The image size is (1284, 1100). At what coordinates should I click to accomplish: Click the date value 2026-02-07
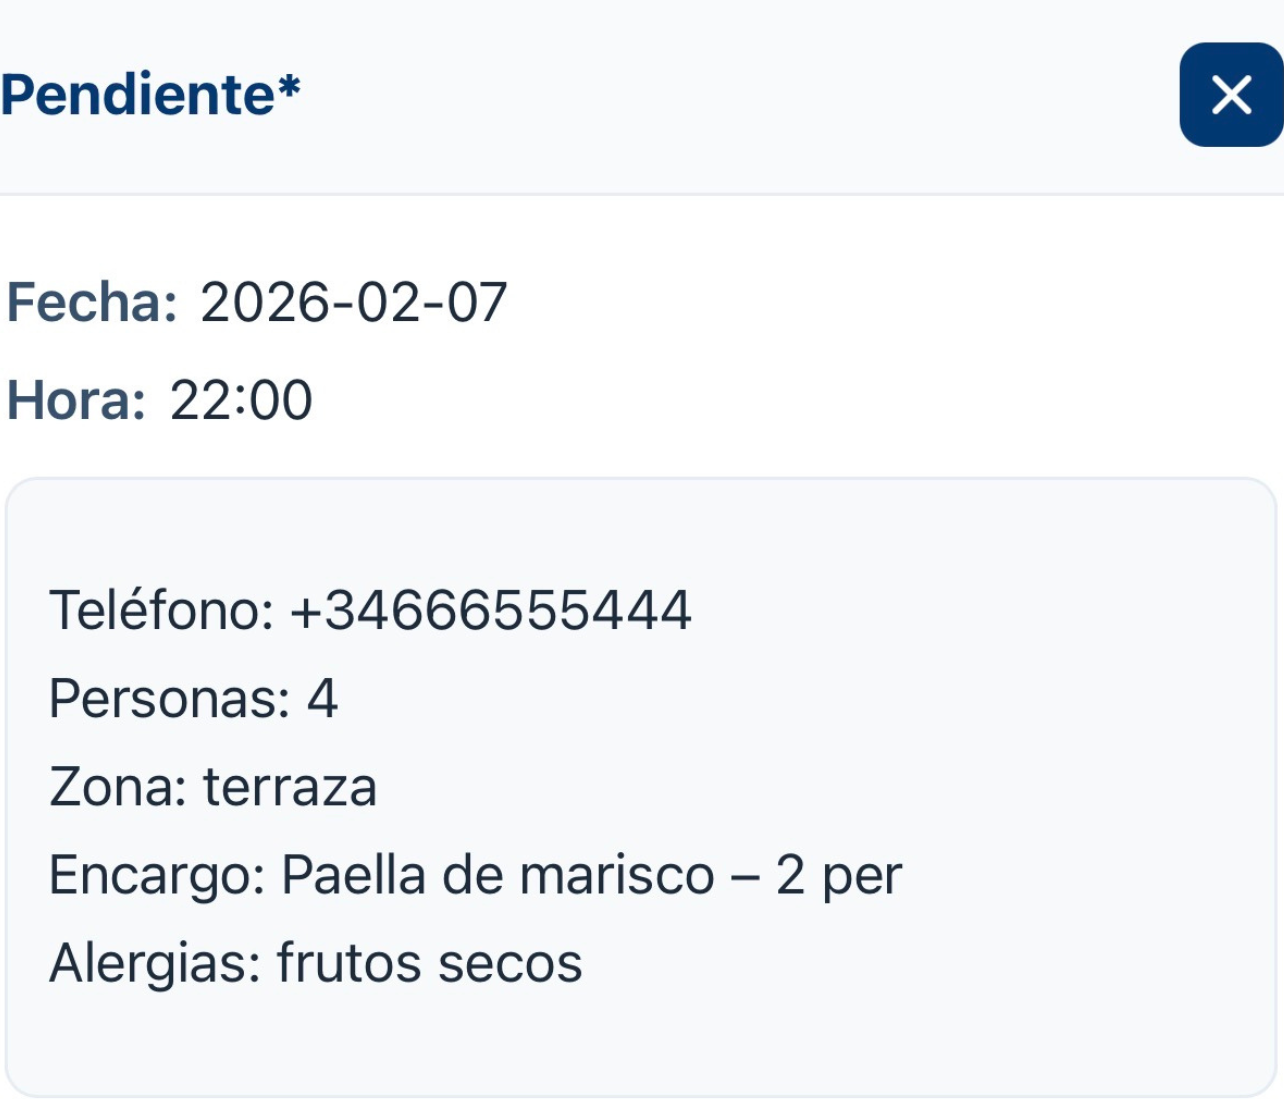point(354,302)
